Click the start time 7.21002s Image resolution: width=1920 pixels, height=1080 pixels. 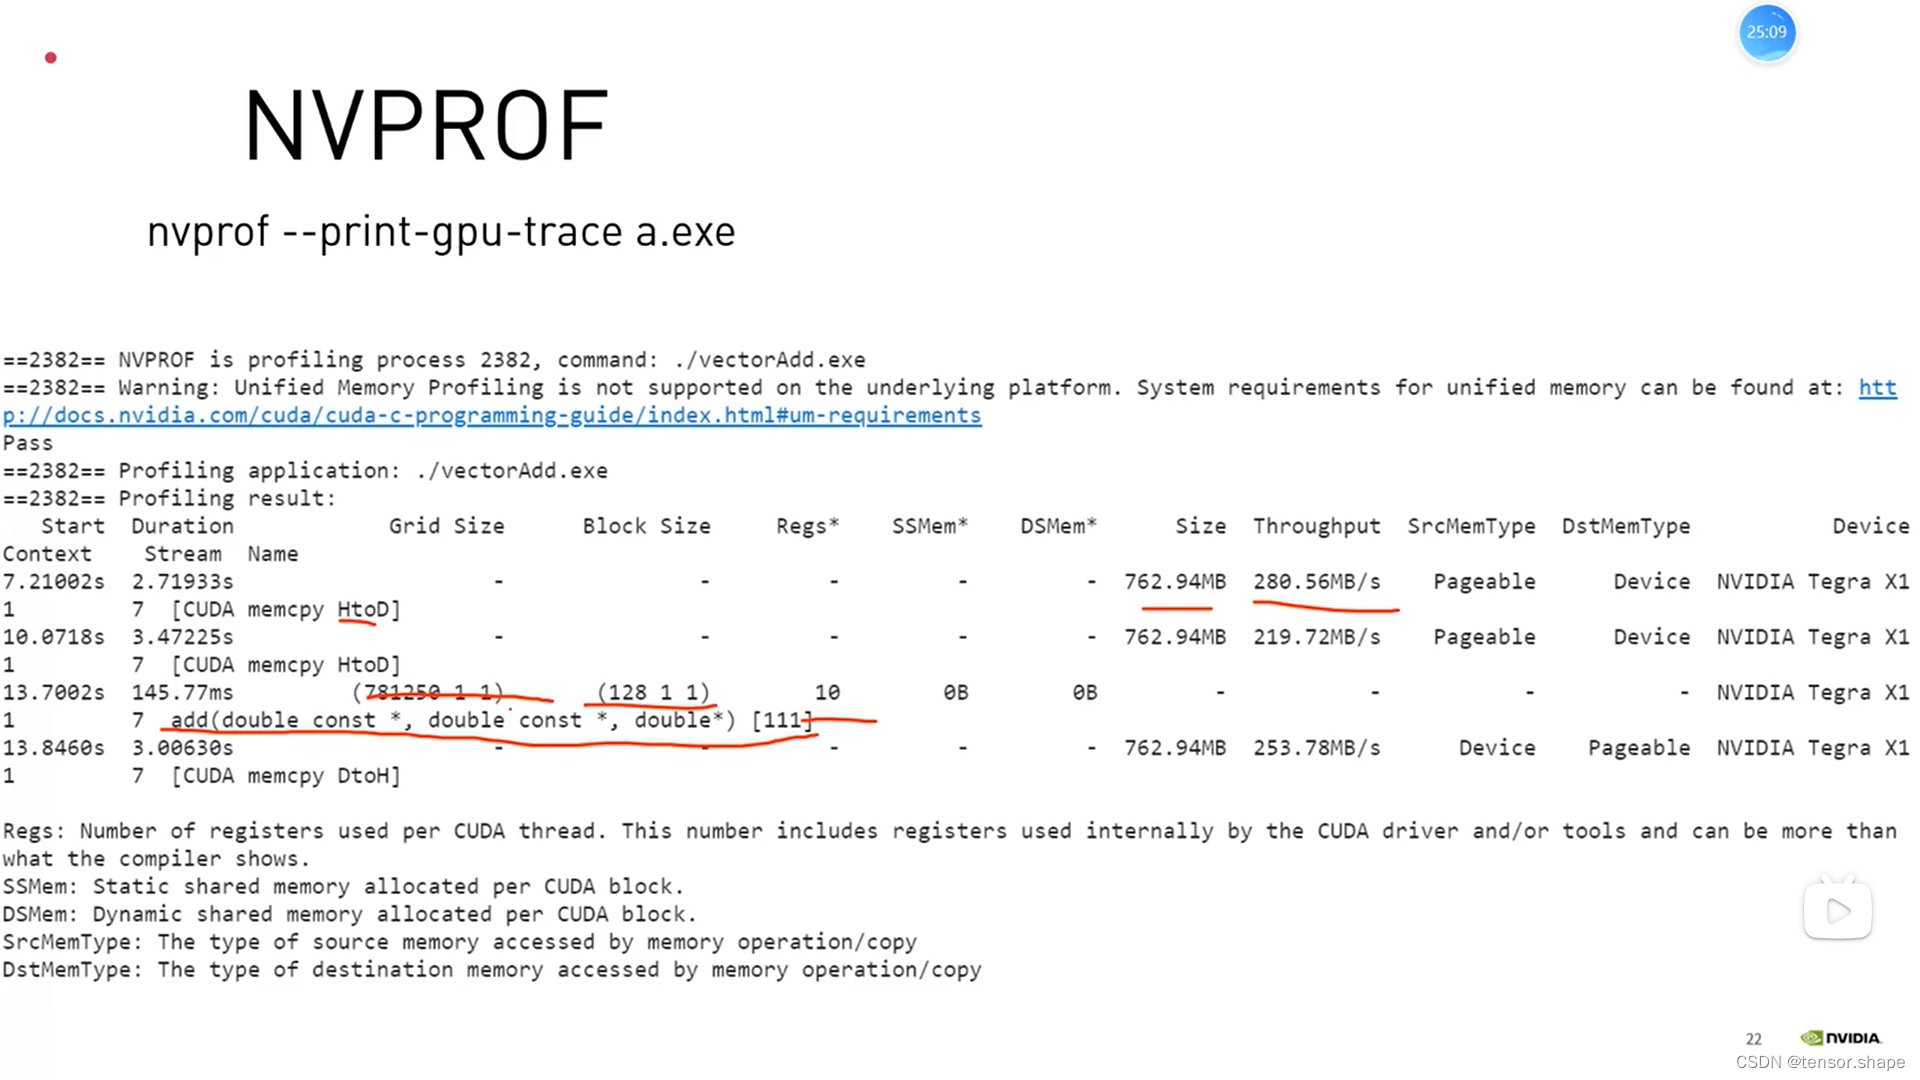click(53, 582)
